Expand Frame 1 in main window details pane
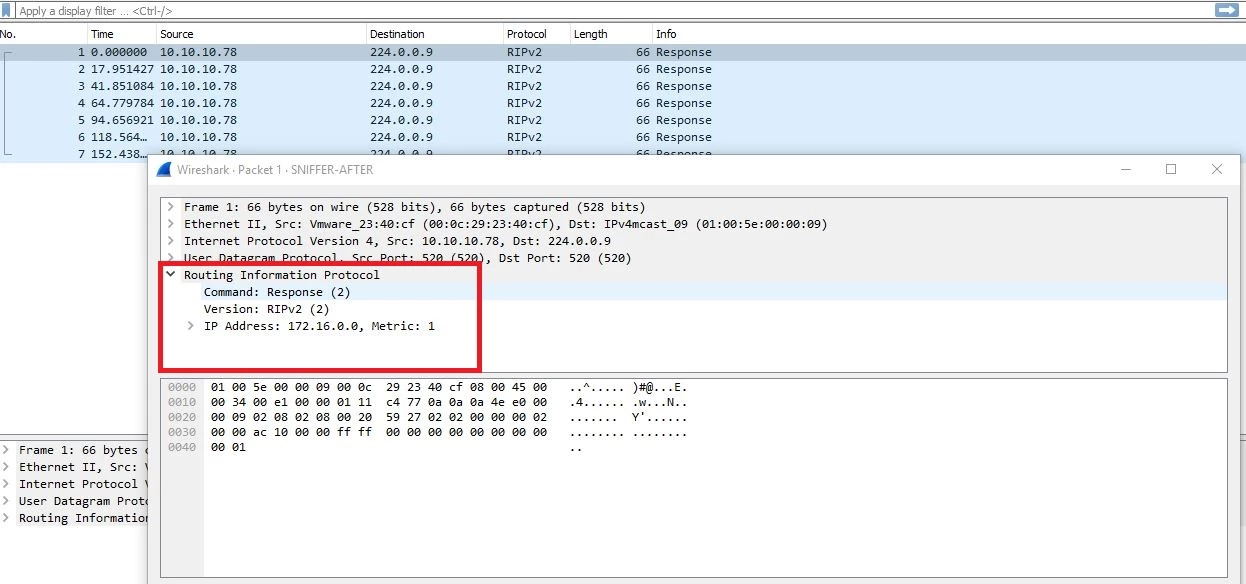This screenshot has width=1246, height=584. [5, 450]
